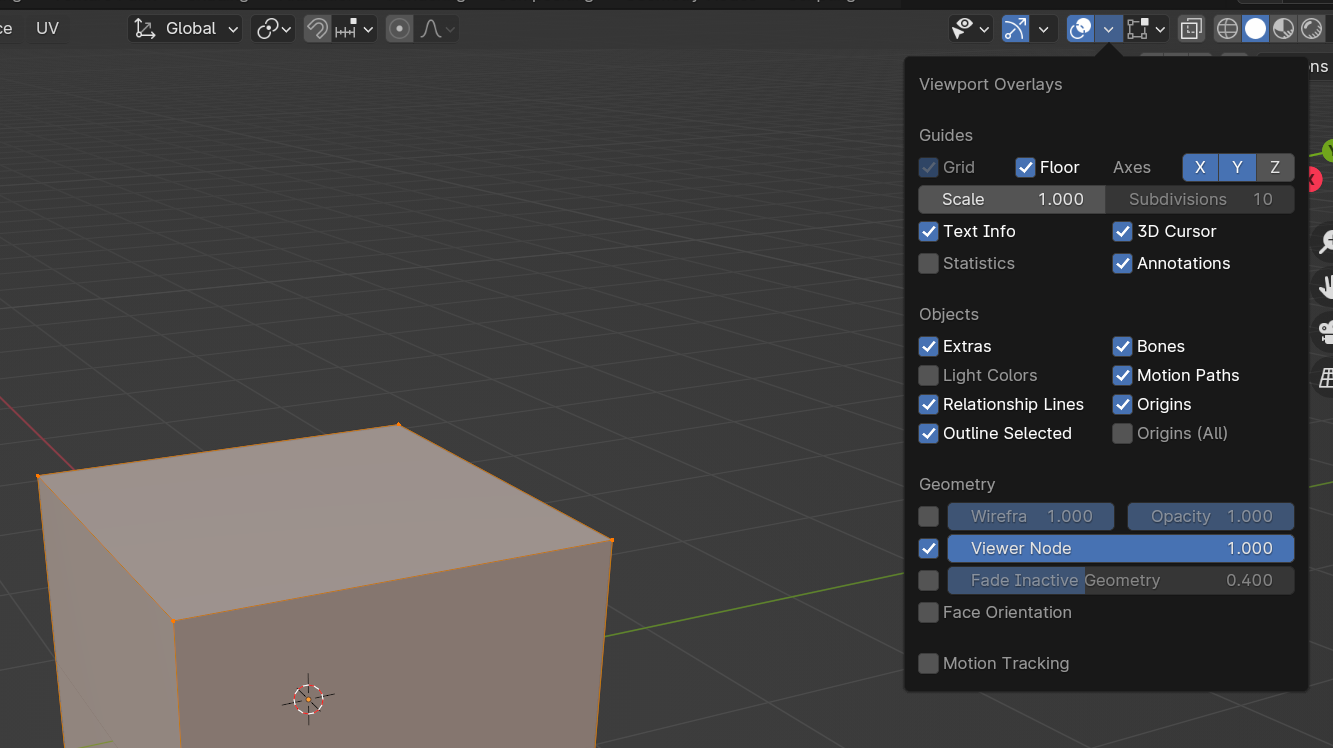
Task: Switch to Rendered viewport shading
Action: pyautogui.click(x=1311, y=29)
